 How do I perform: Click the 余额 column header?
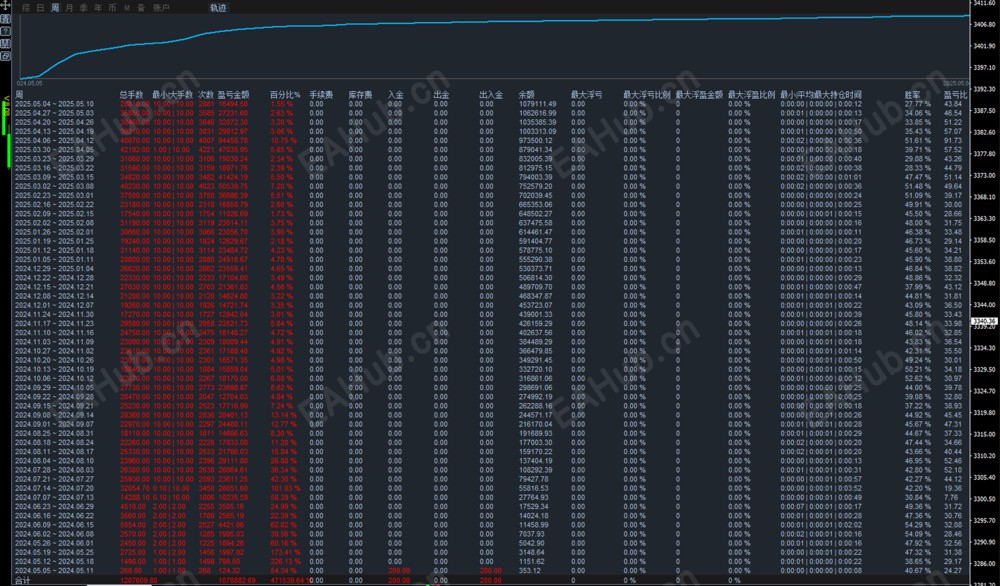pyautogui.click(x=527, y=94)
